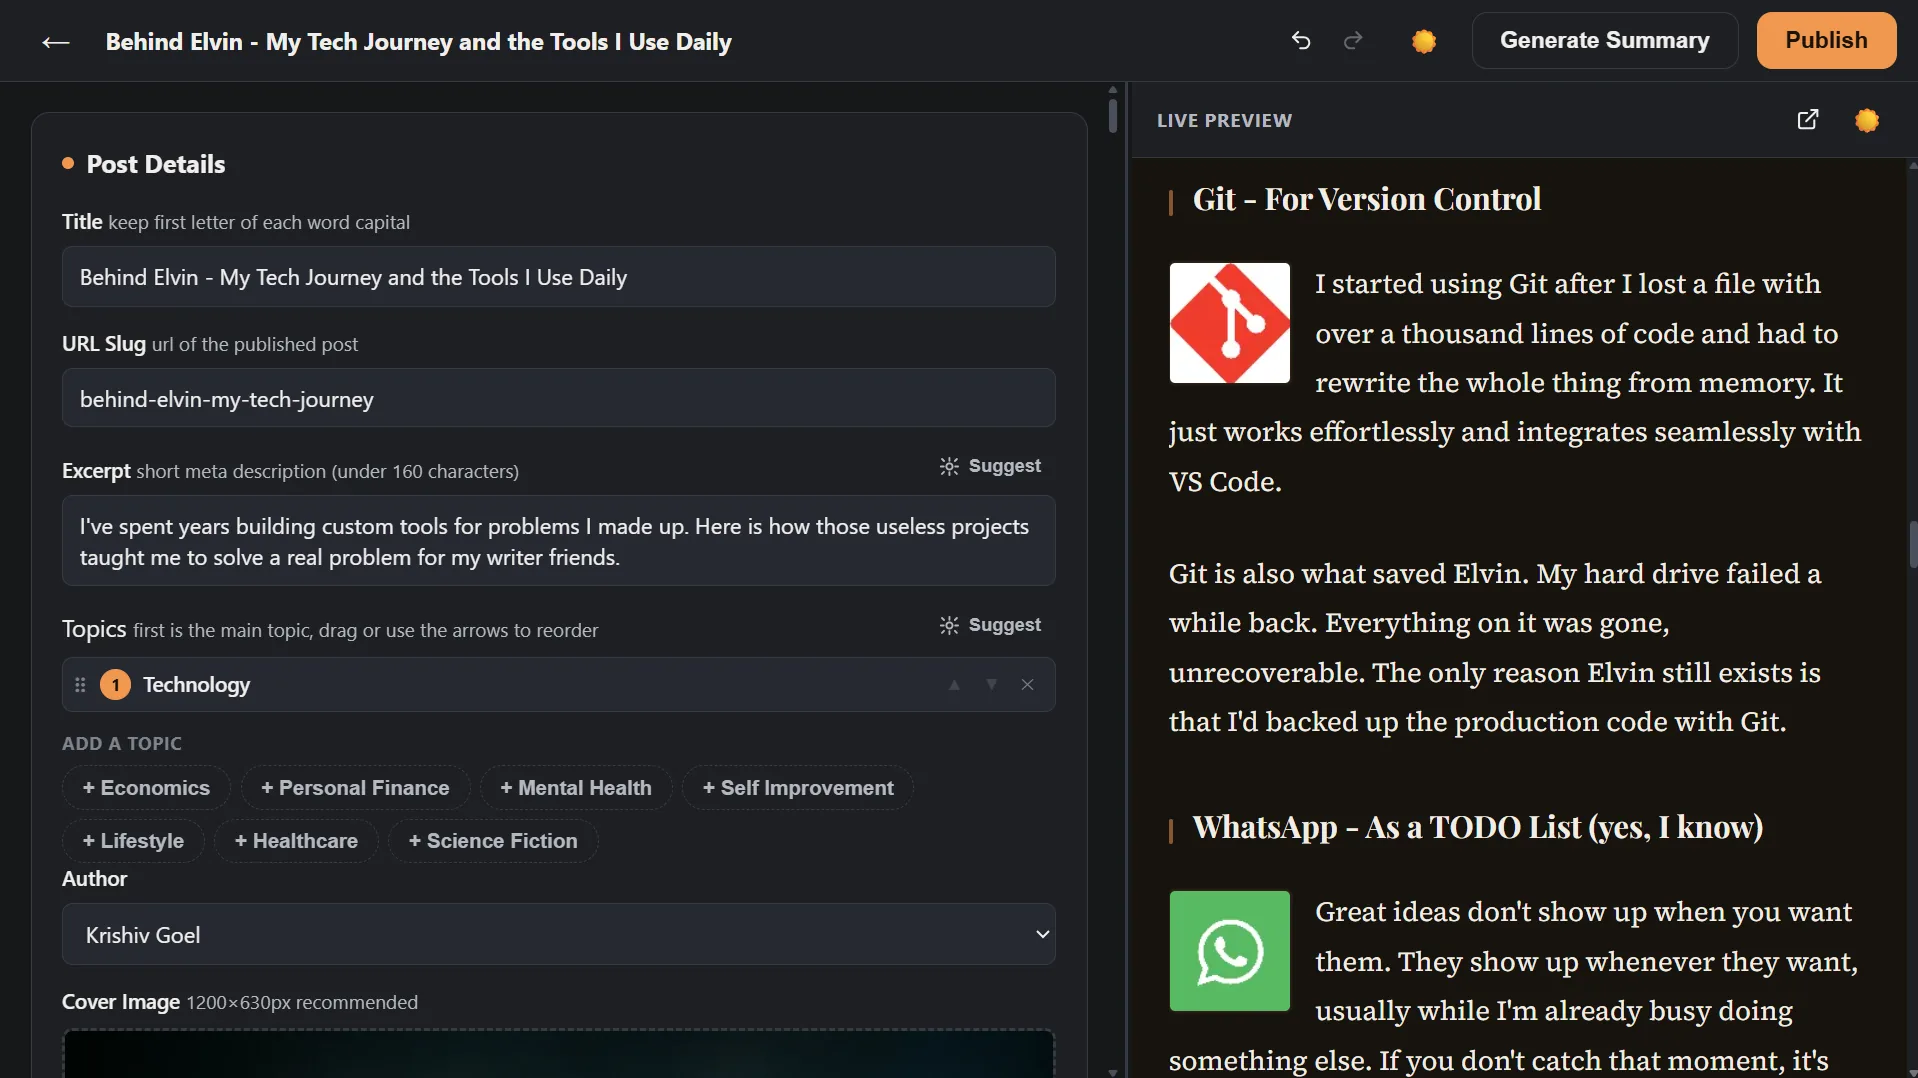Open live preview in new tab icon
The image size is (1918, 1078).
(x=1808, y=120)
